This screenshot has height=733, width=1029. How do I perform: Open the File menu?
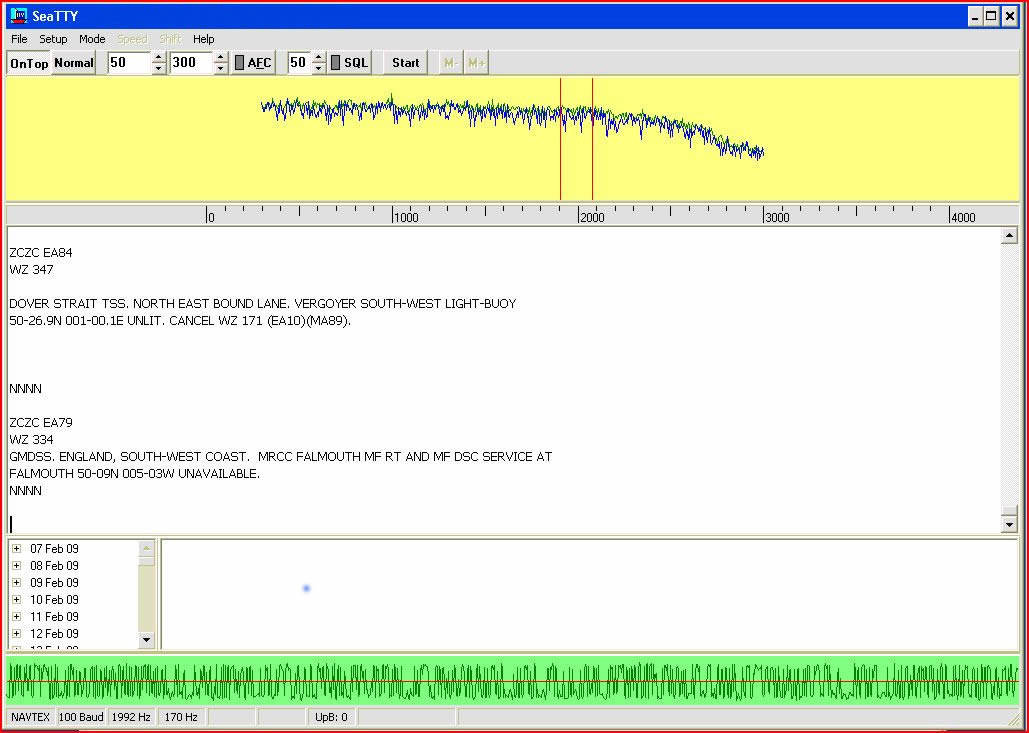click(x=19, y=39)
